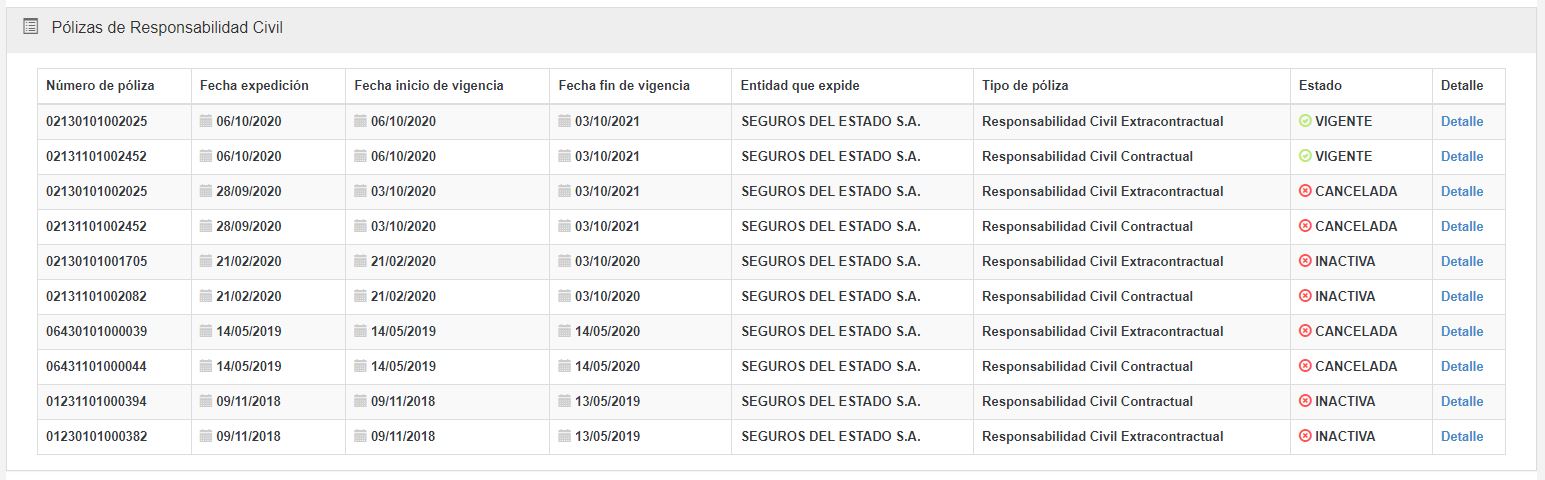Click red INACTIVA icon for policy 02130101001705
Screen dimensions: 1545x480
click(1305, 261)
